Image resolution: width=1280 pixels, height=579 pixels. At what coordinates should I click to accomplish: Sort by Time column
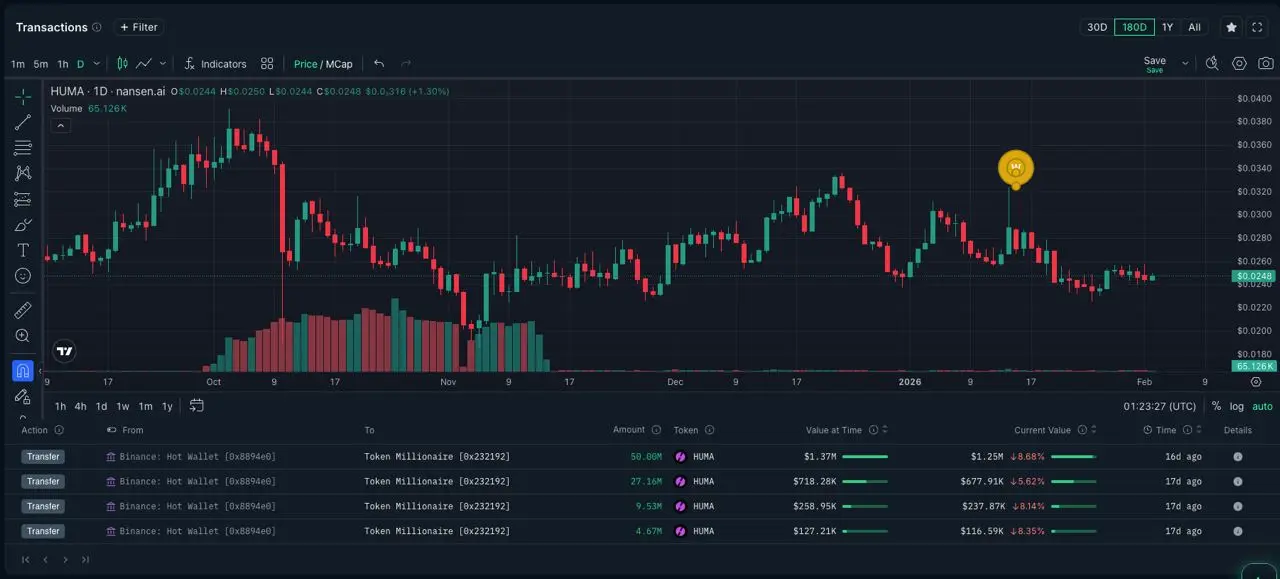(x=1198, y=430)
